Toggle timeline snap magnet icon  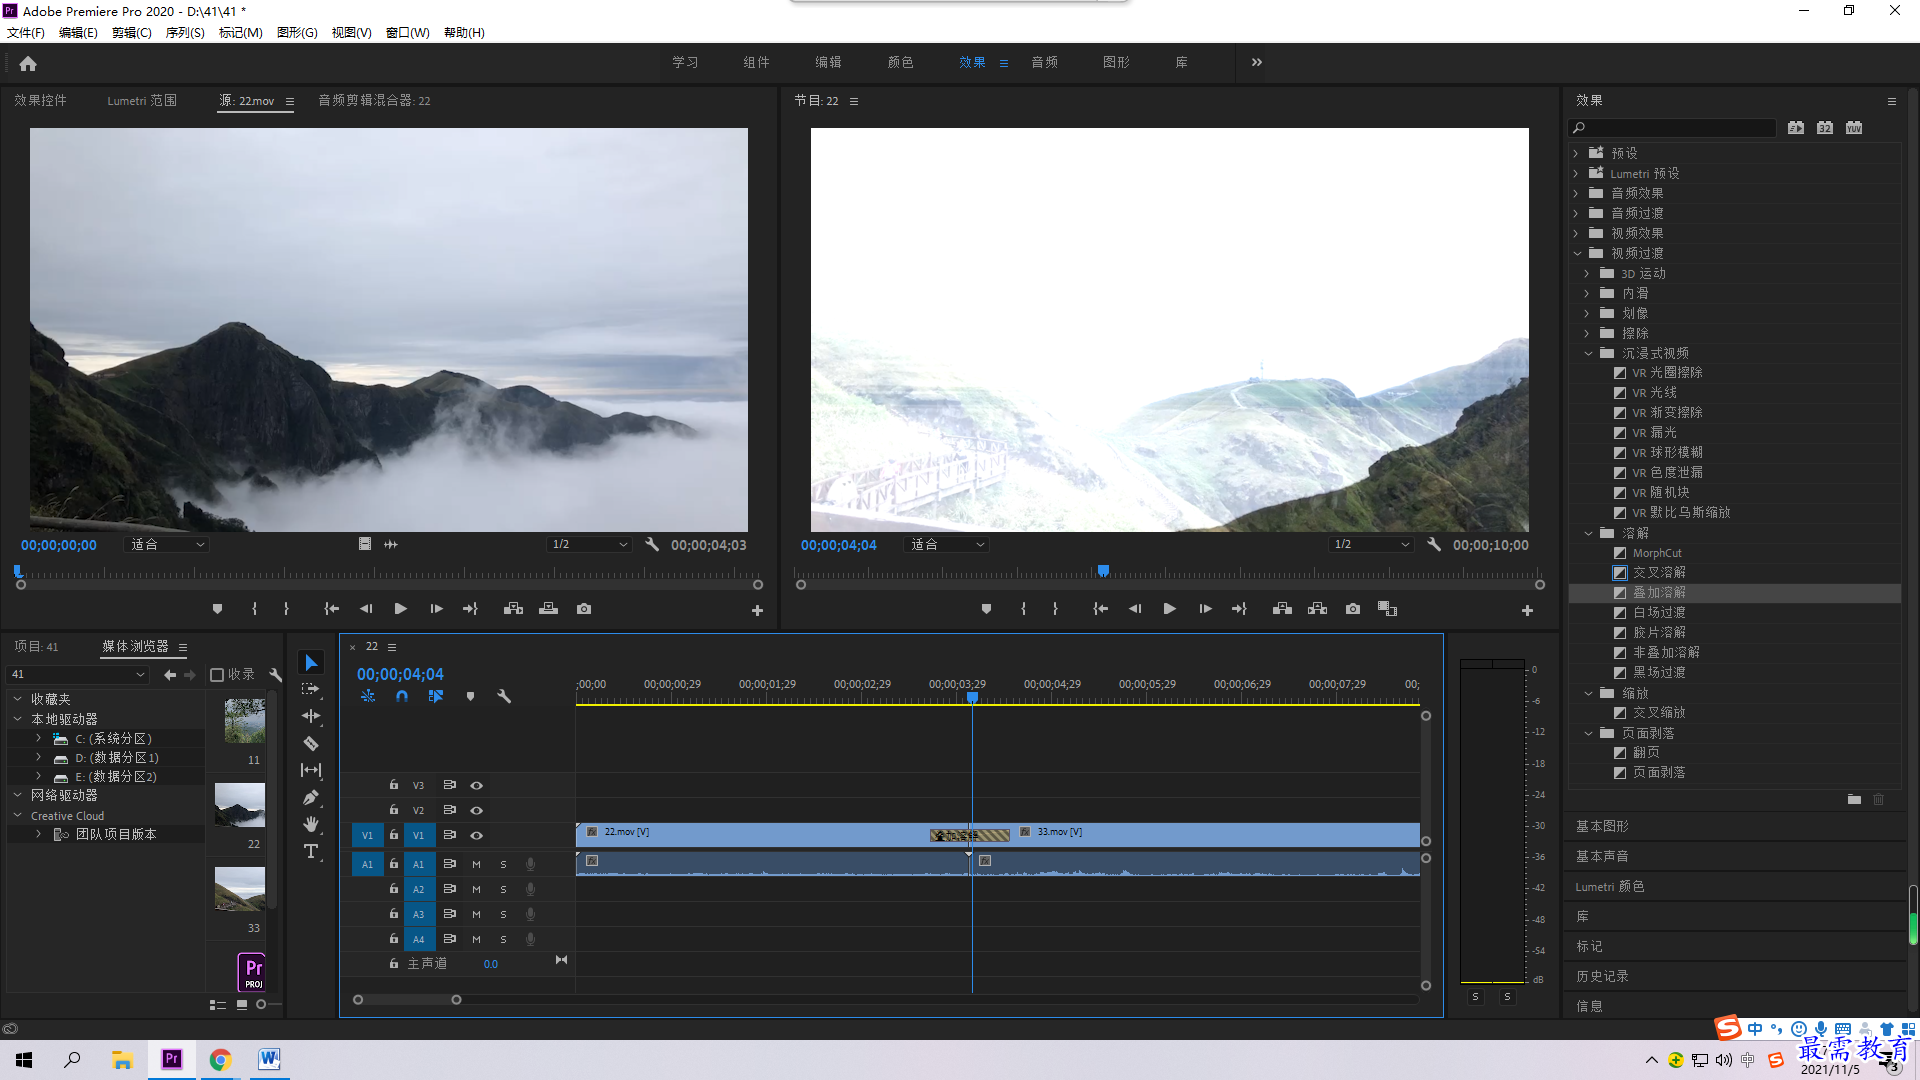(402, 696)
